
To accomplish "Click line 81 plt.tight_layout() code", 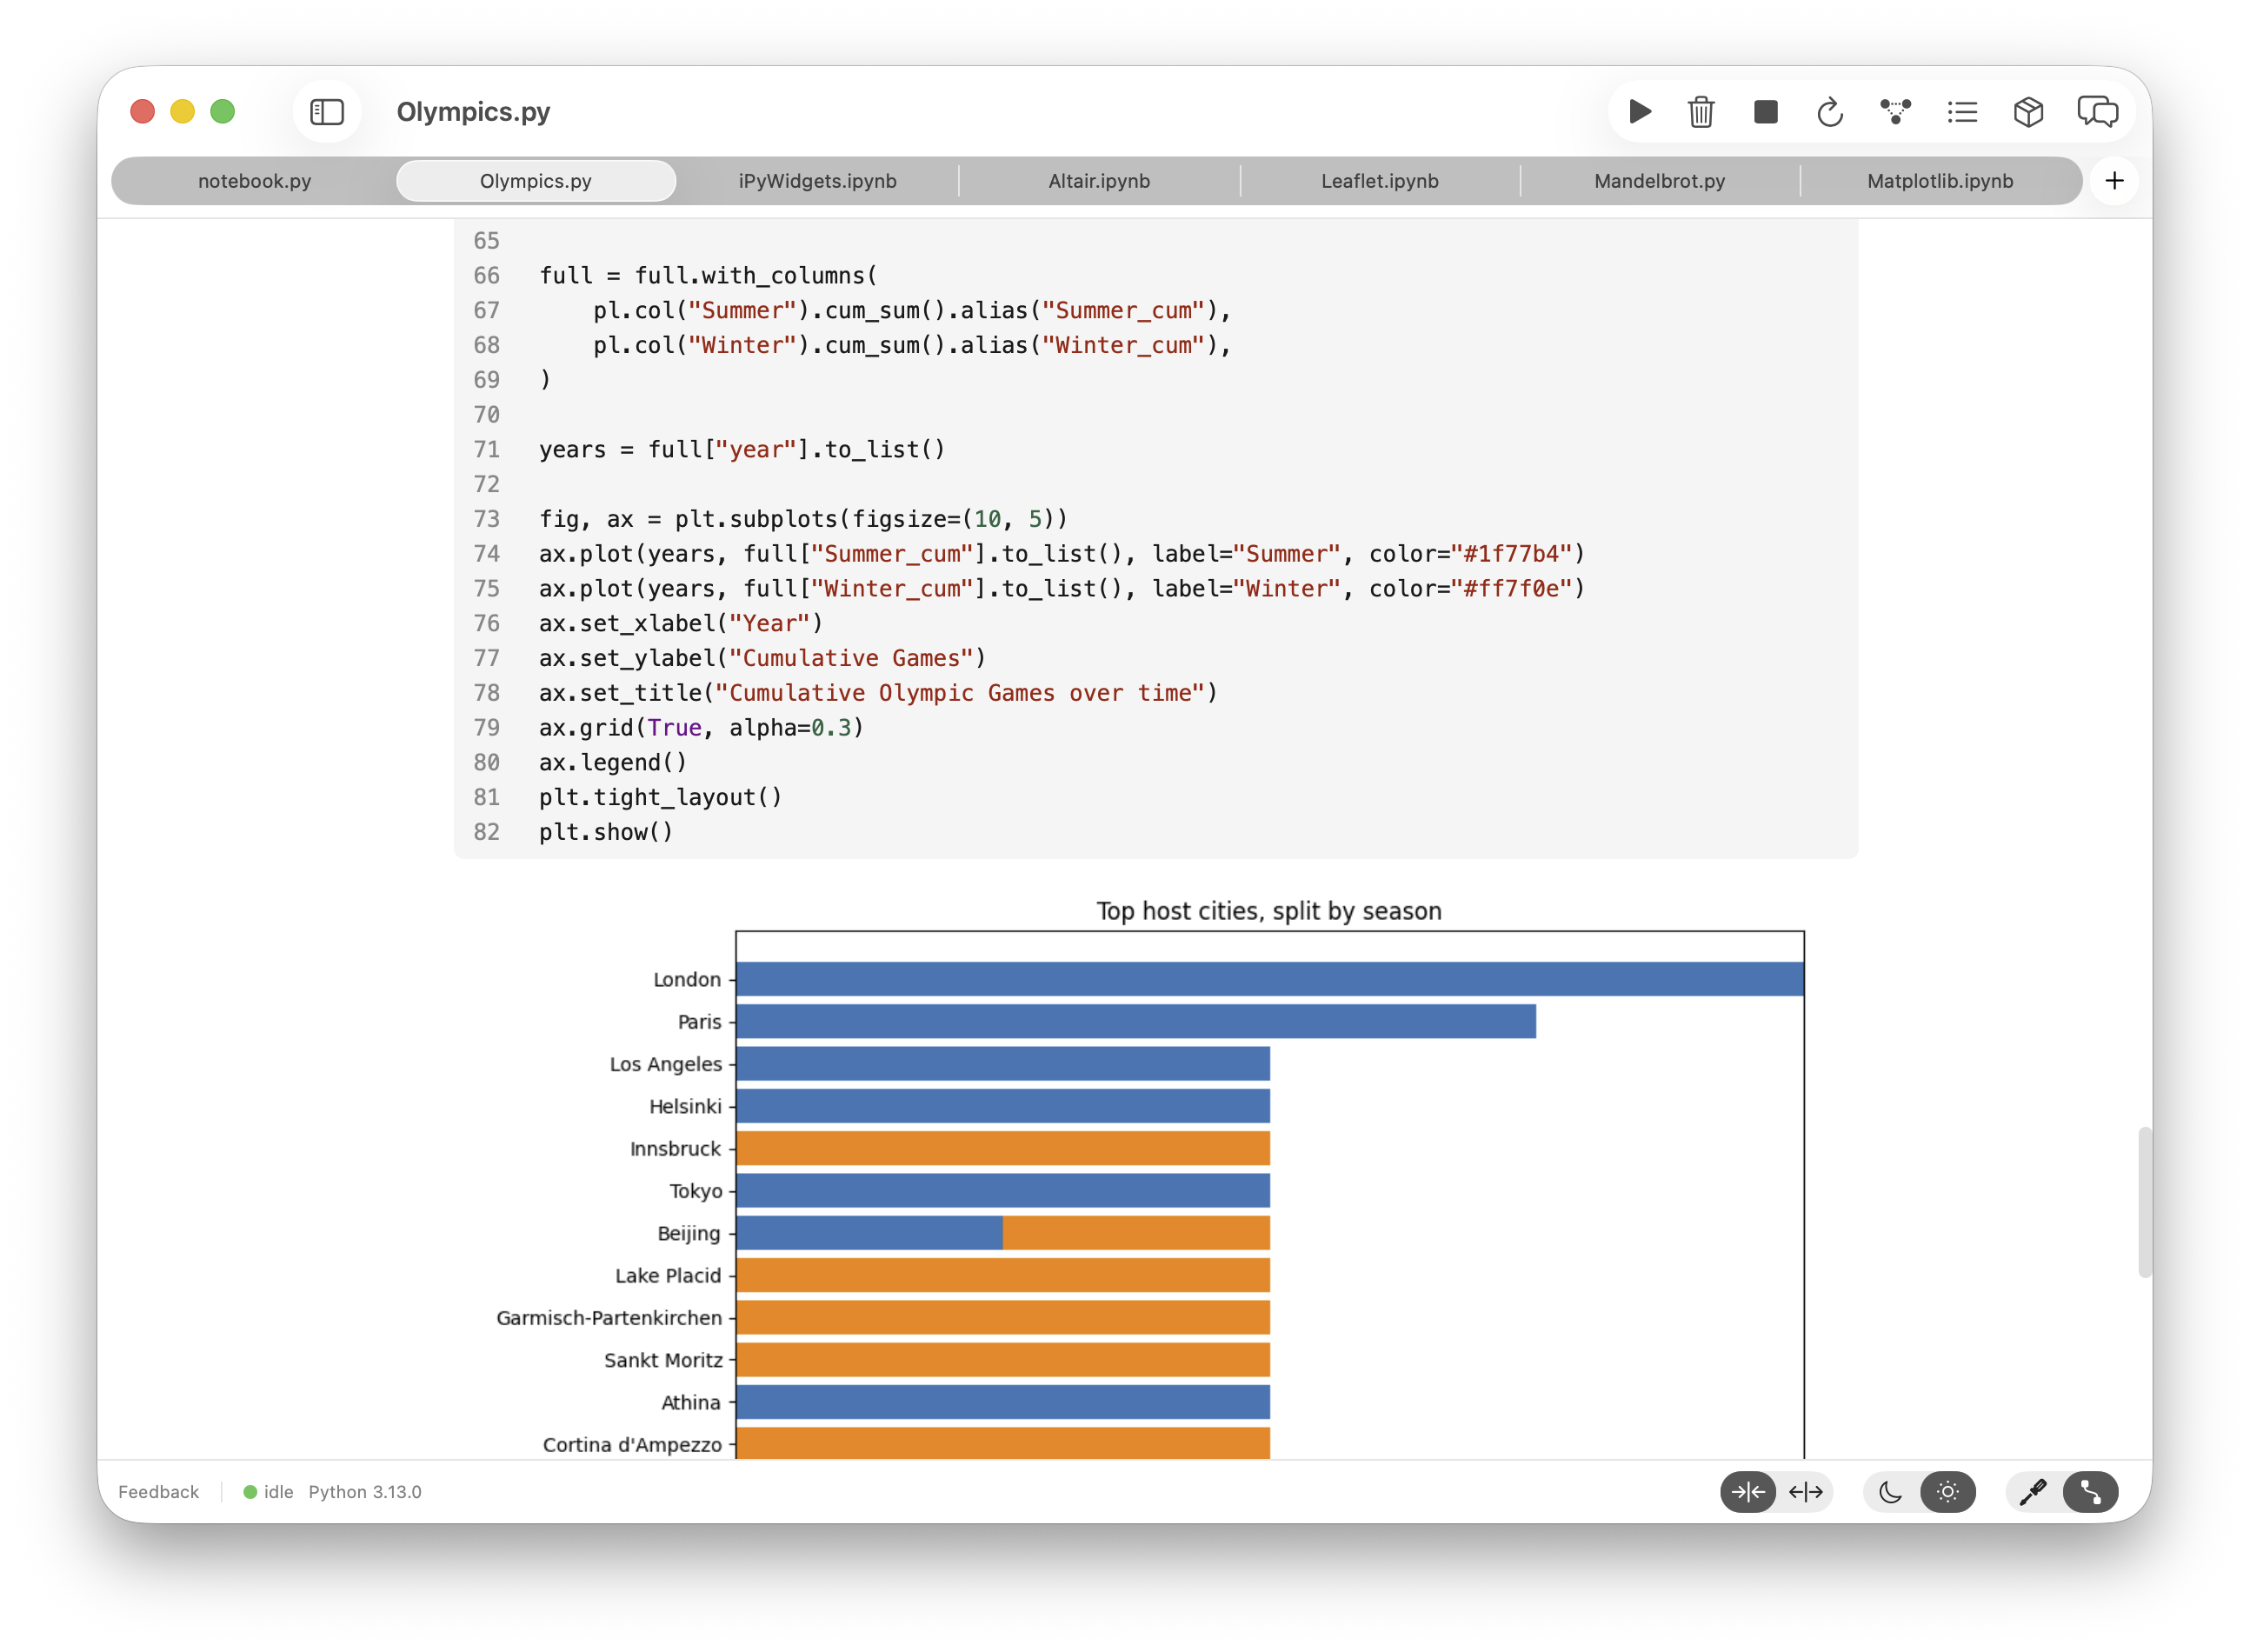I will [x=660, y=796].
